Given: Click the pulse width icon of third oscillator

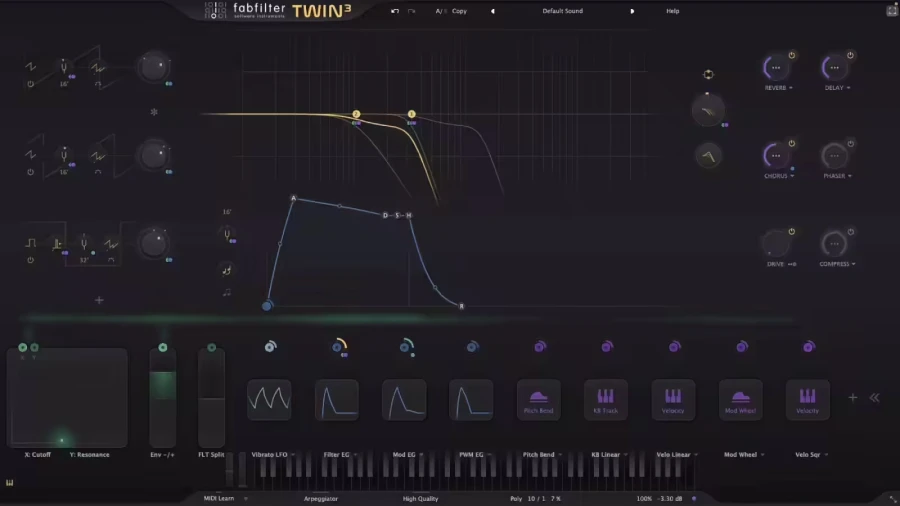Looking at the screenshot, I should (57, 244).
